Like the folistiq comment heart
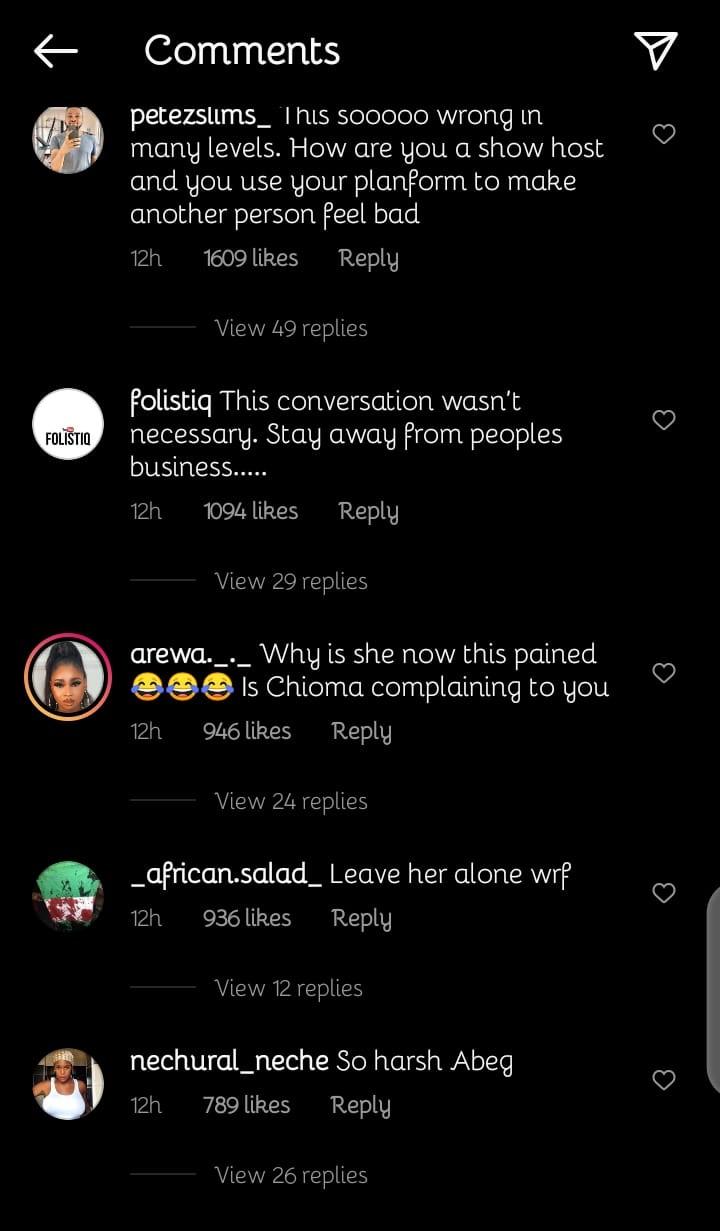Viewport: 720px width, 1231px height. tap(664, 420)
